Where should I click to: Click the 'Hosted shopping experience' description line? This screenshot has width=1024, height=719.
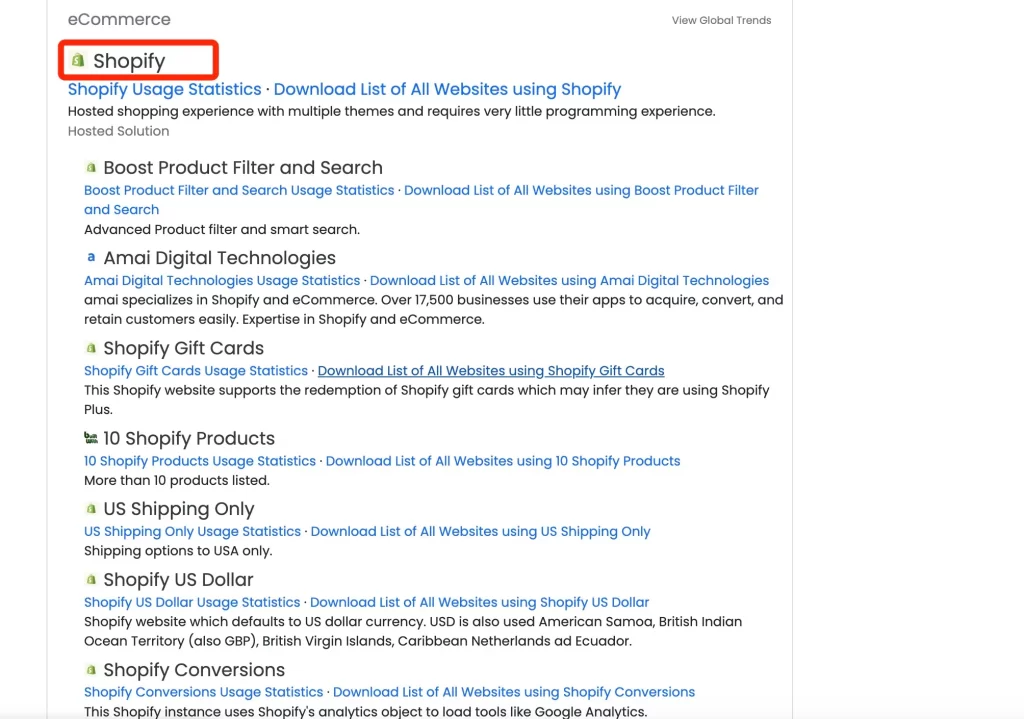pos(392,111)
